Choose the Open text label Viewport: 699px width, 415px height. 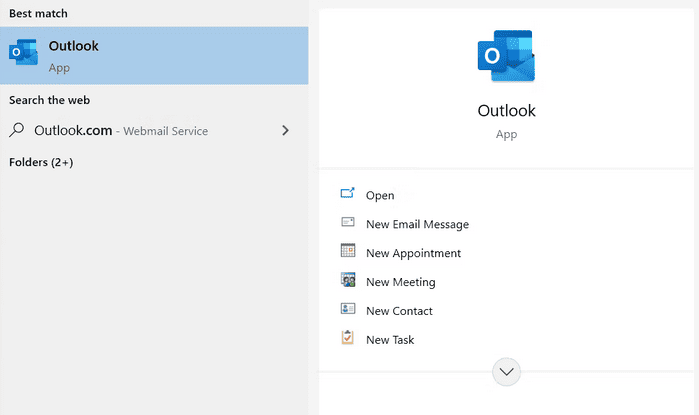[380, 196]
